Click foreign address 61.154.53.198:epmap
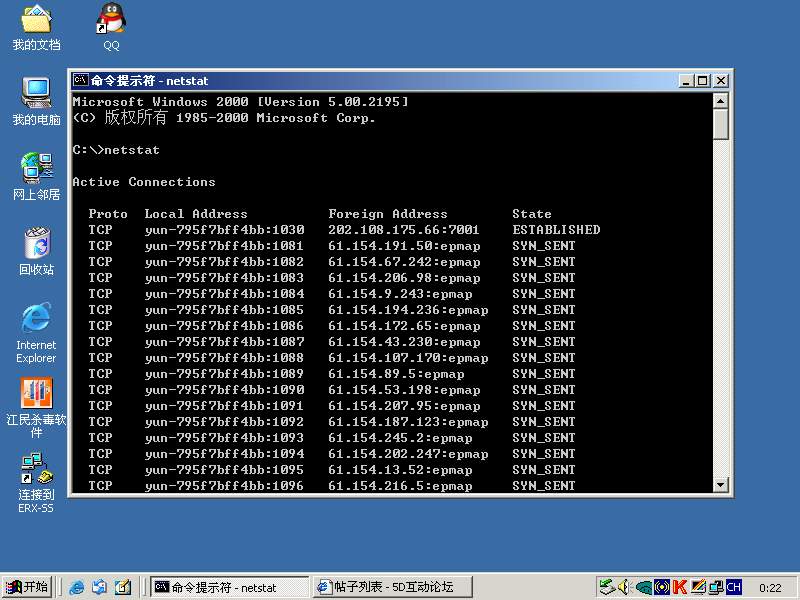 (x=404, y=390)
